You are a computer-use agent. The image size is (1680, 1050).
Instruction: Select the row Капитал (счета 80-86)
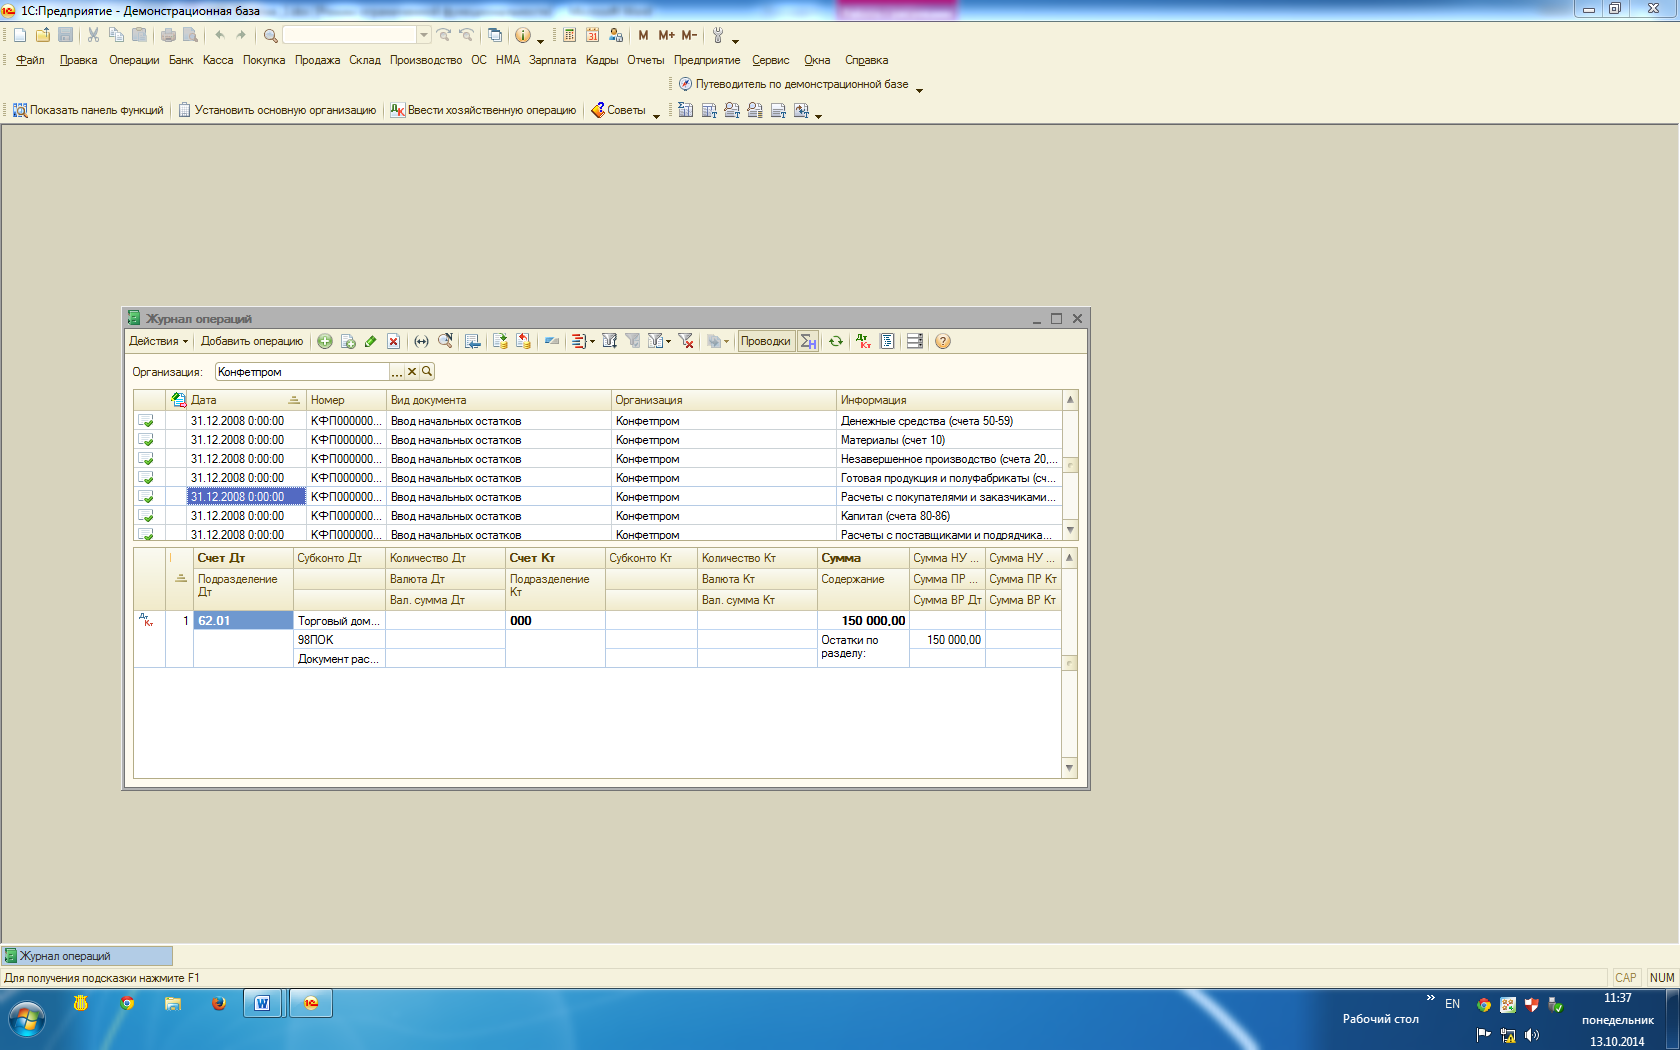[x=598, y=516]
